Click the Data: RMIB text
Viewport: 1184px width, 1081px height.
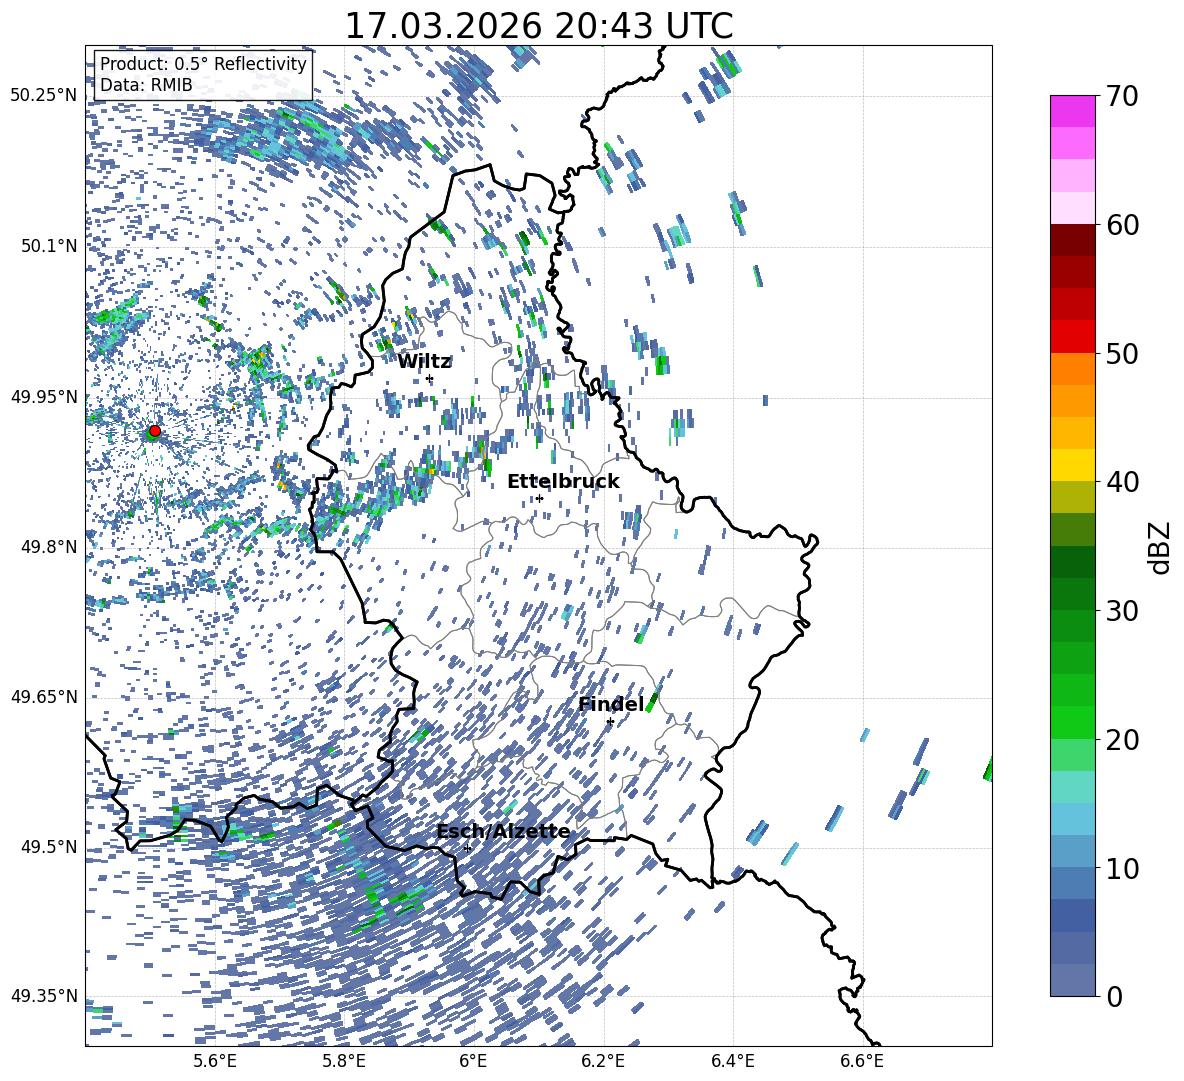point(146,85)
